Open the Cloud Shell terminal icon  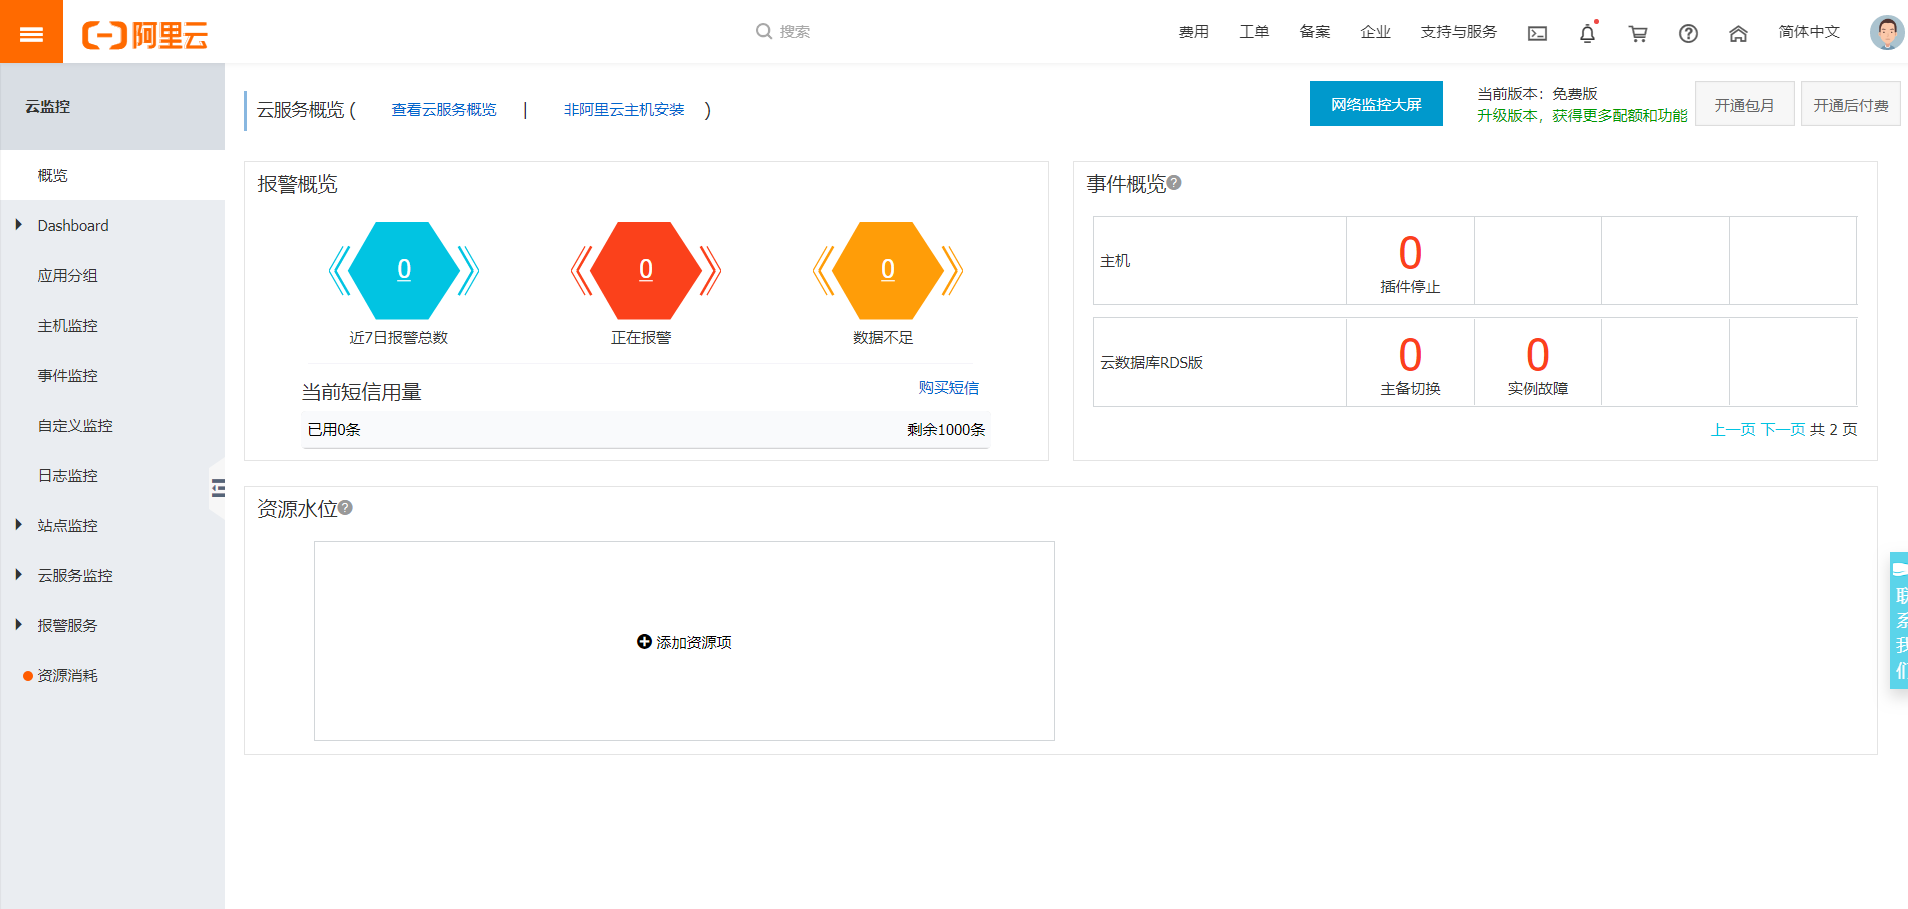(x=1537, y=33)
